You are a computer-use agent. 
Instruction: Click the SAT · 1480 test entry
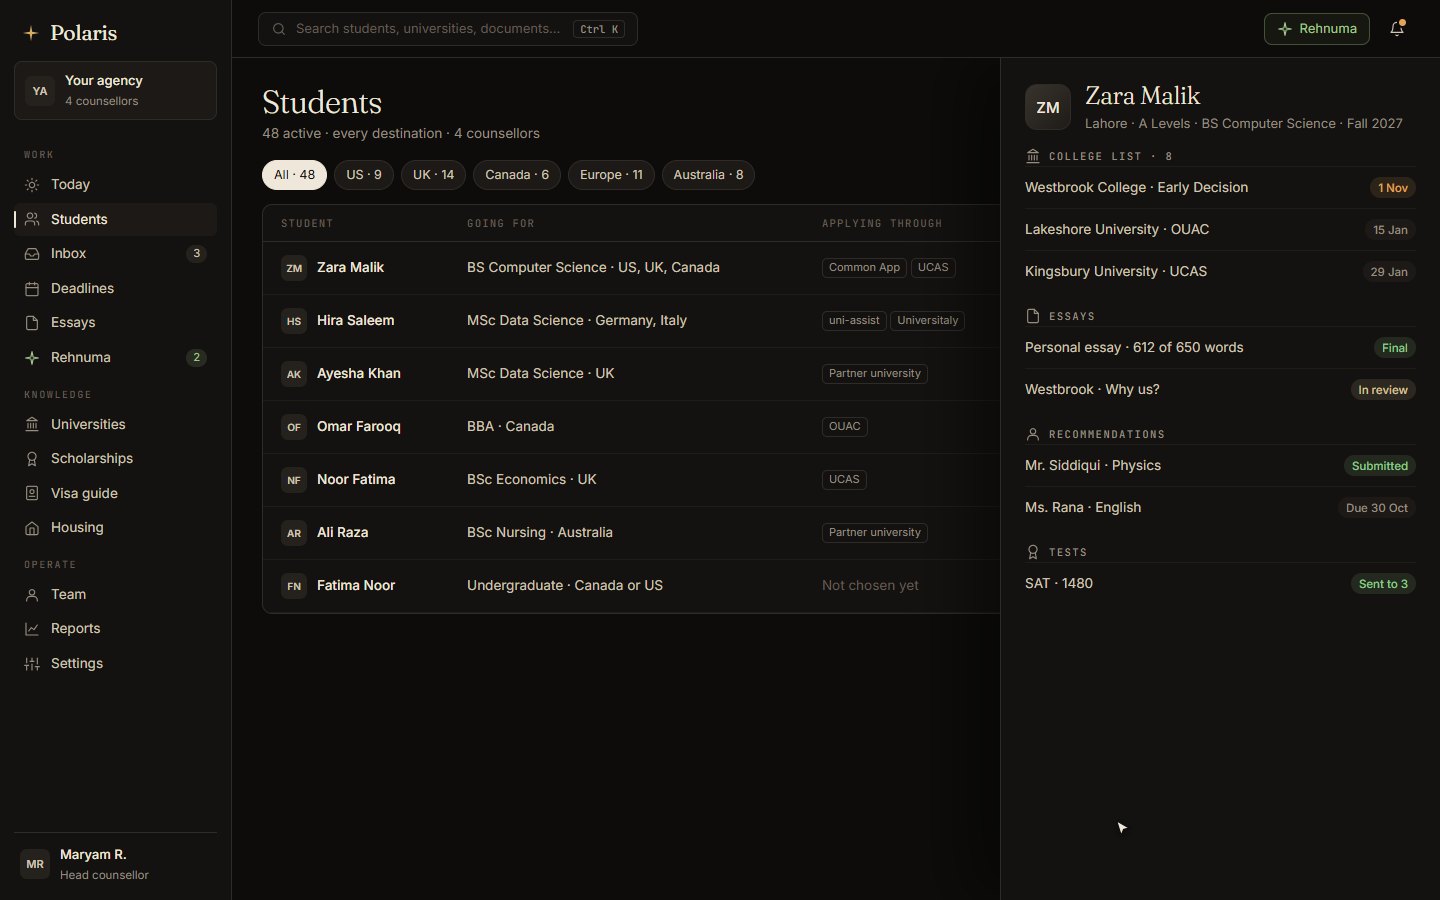(1220, 584)
